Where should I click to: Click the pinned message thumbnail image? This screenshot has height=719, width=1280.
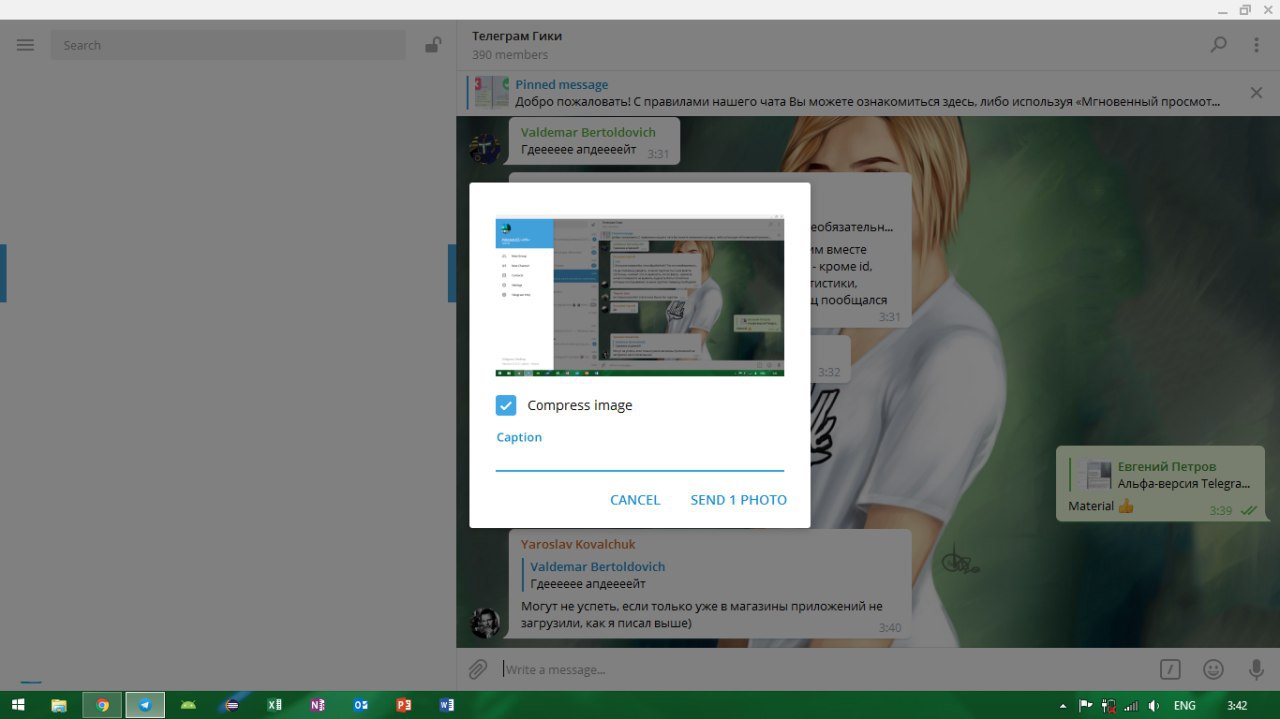coord(491,93)
